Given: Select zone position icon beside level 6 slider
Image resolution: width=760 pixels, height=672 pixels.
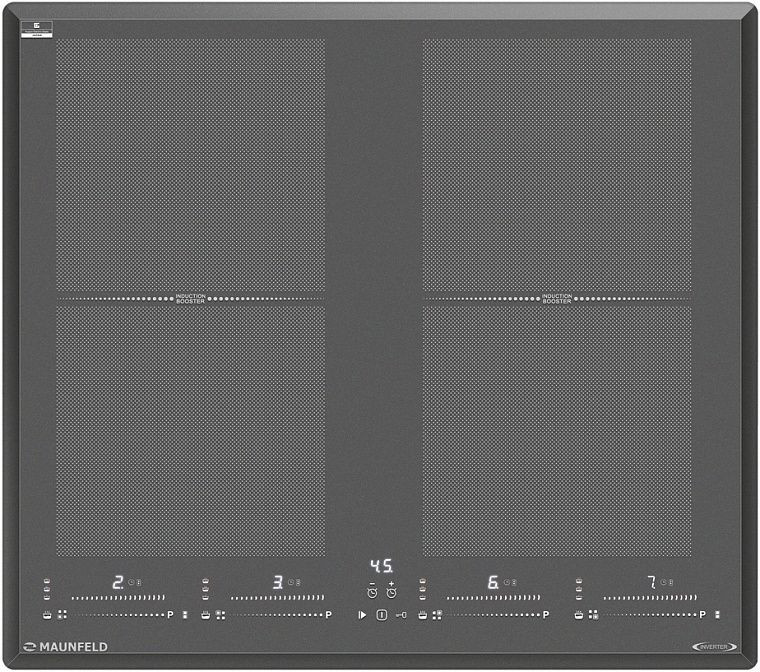Looking at the screenshot, I should [x=437, y=615].
